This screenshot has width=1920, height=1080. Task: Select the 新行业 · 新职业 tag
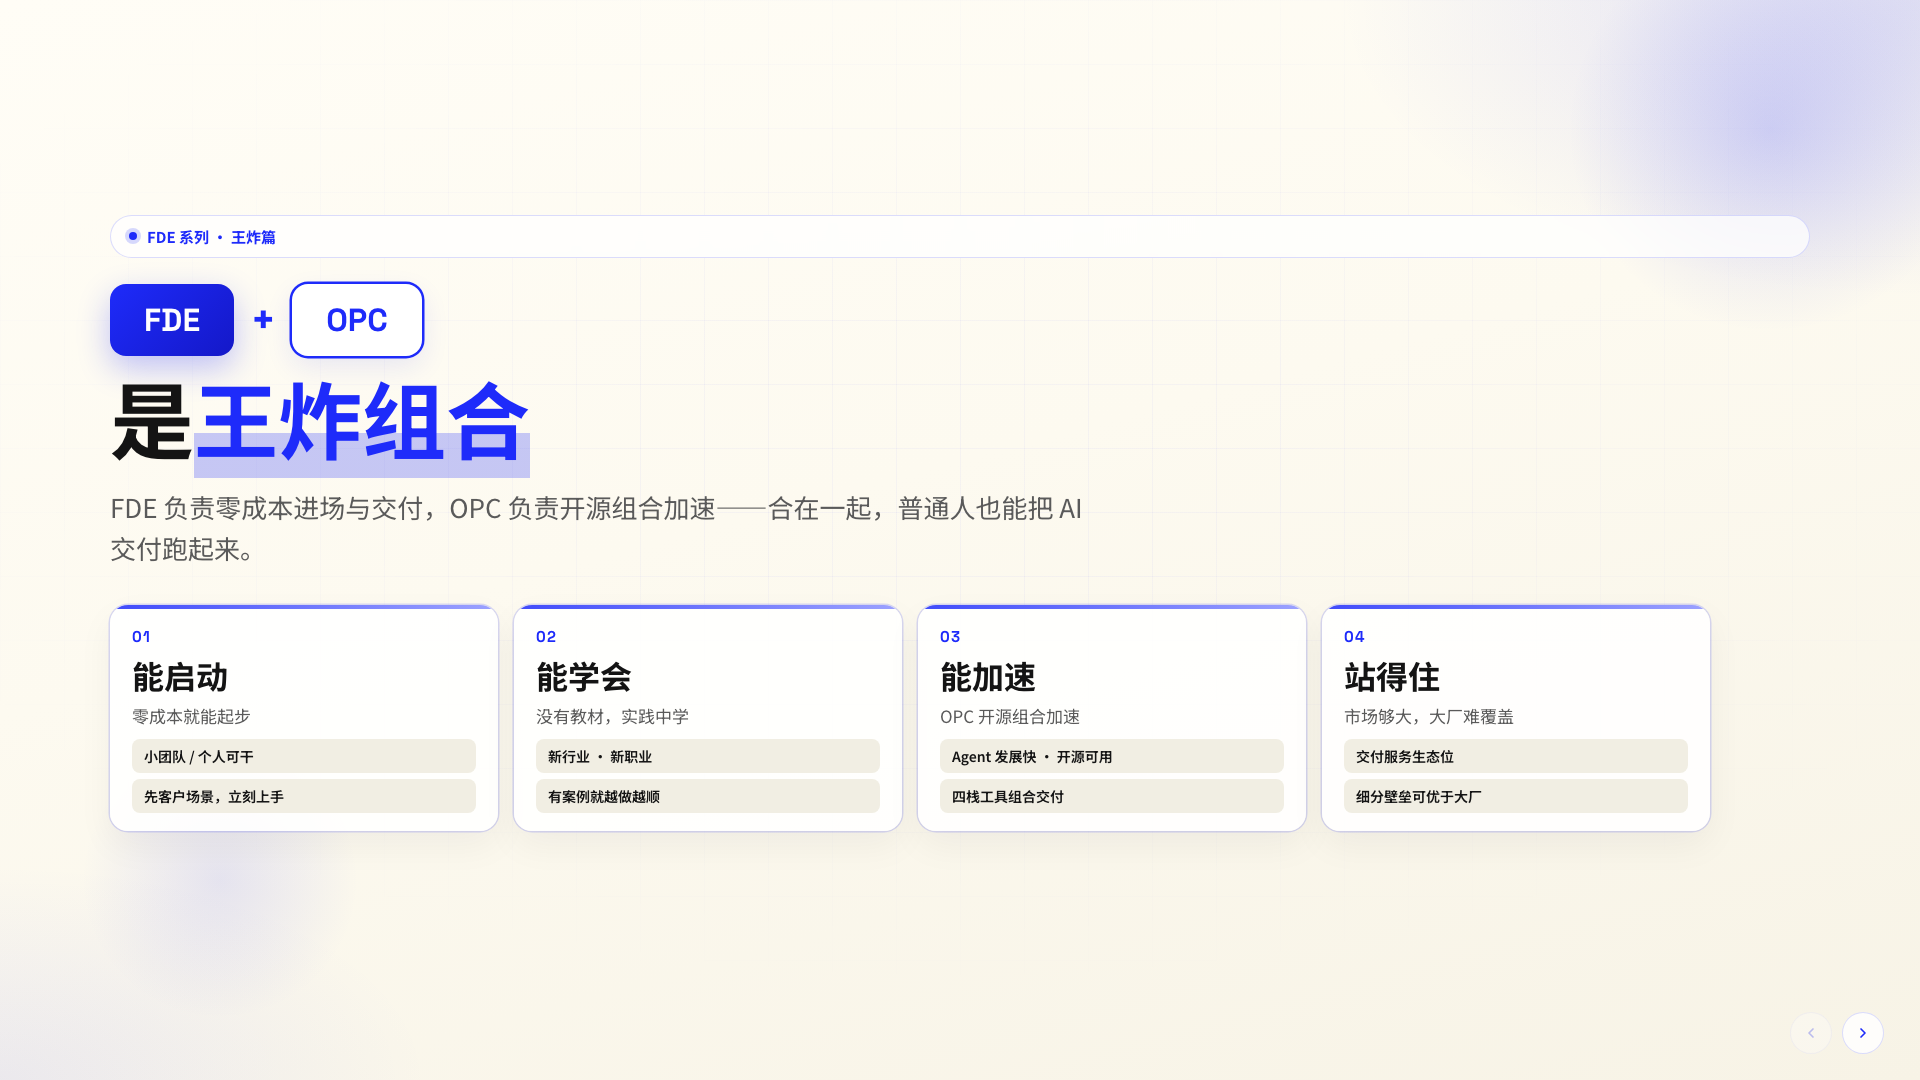click(x=708, y=756)
